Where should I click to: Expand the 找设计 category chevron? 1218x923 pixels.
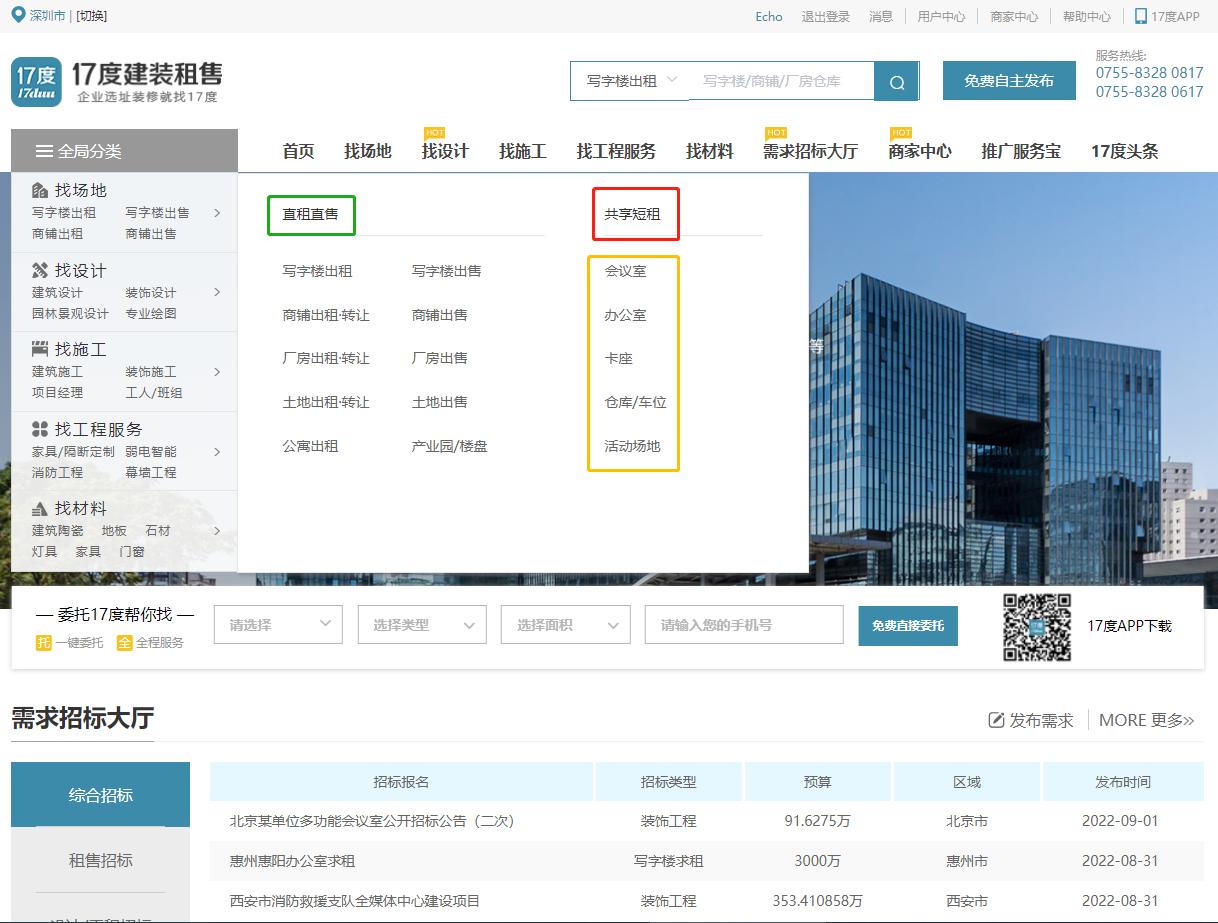click(x=217, y=292)
